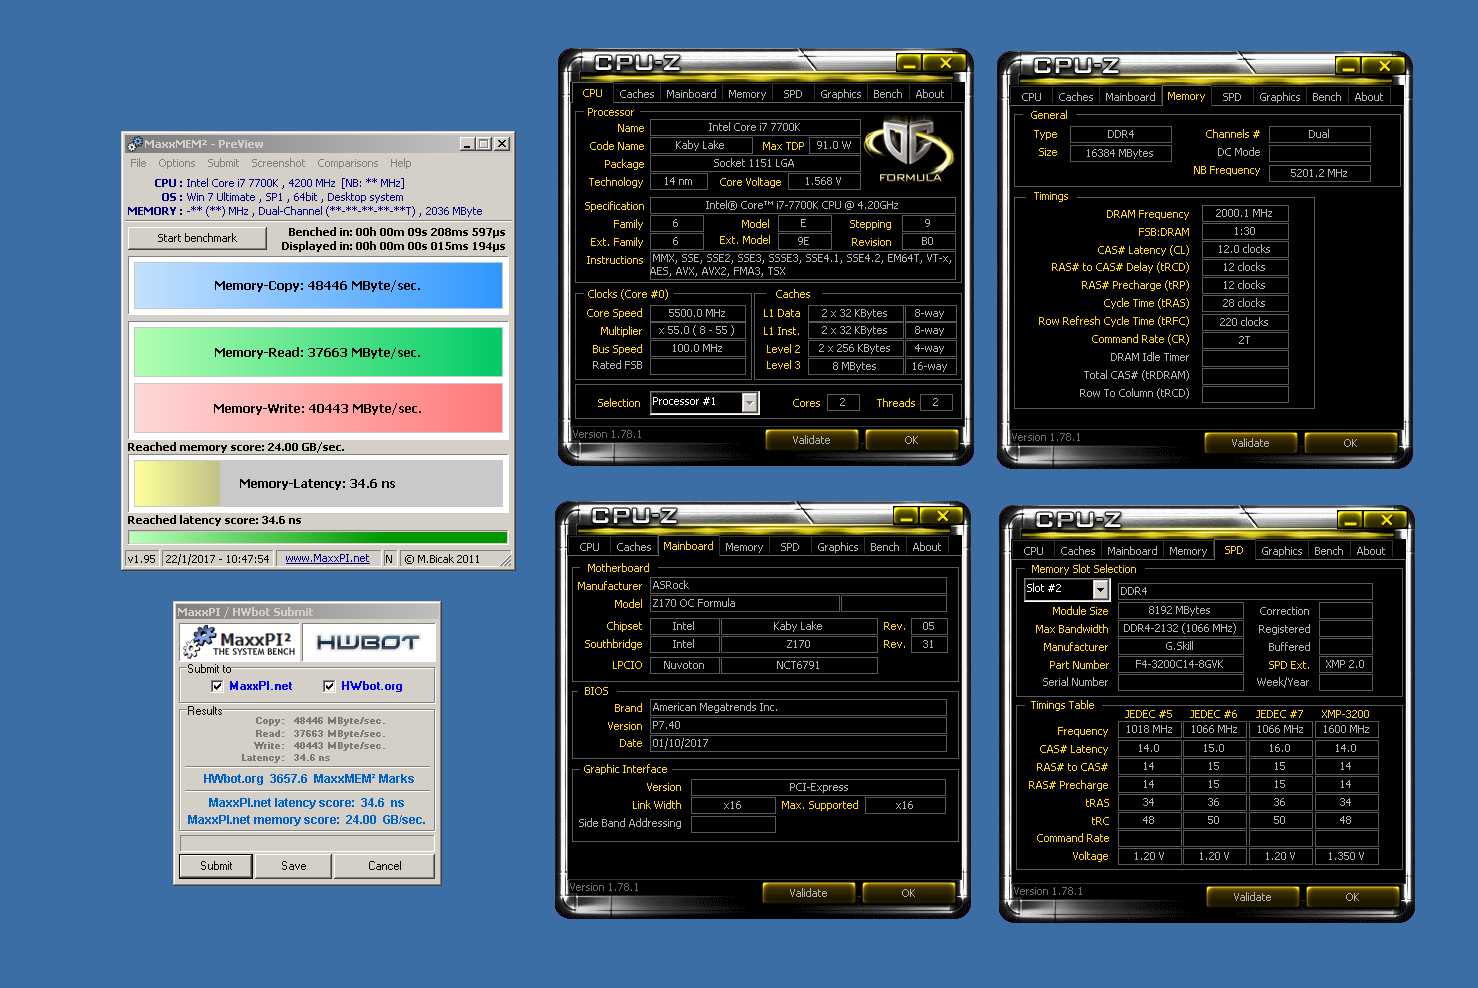
Task: Click the Memory-Read green result bar
Action: [x=318, y=352]
